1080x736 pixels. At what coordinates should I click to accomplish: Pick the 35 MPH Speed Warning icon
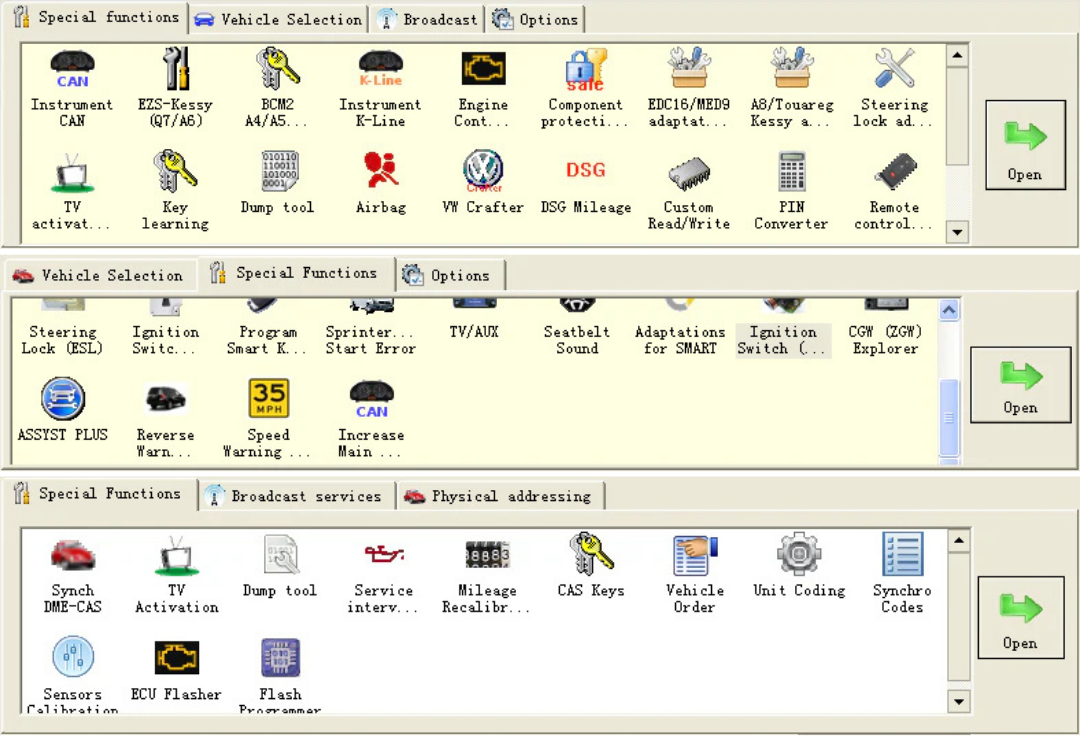point(268,399)
